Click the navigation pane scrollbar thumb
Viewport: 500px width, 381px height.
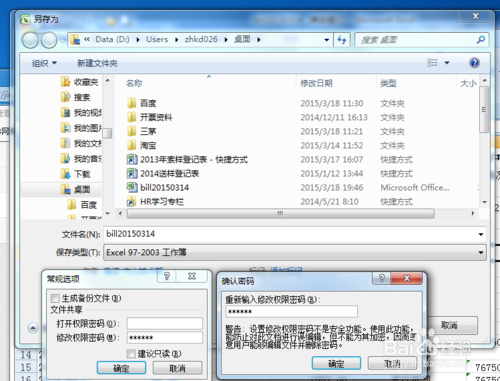click(107, 133)
